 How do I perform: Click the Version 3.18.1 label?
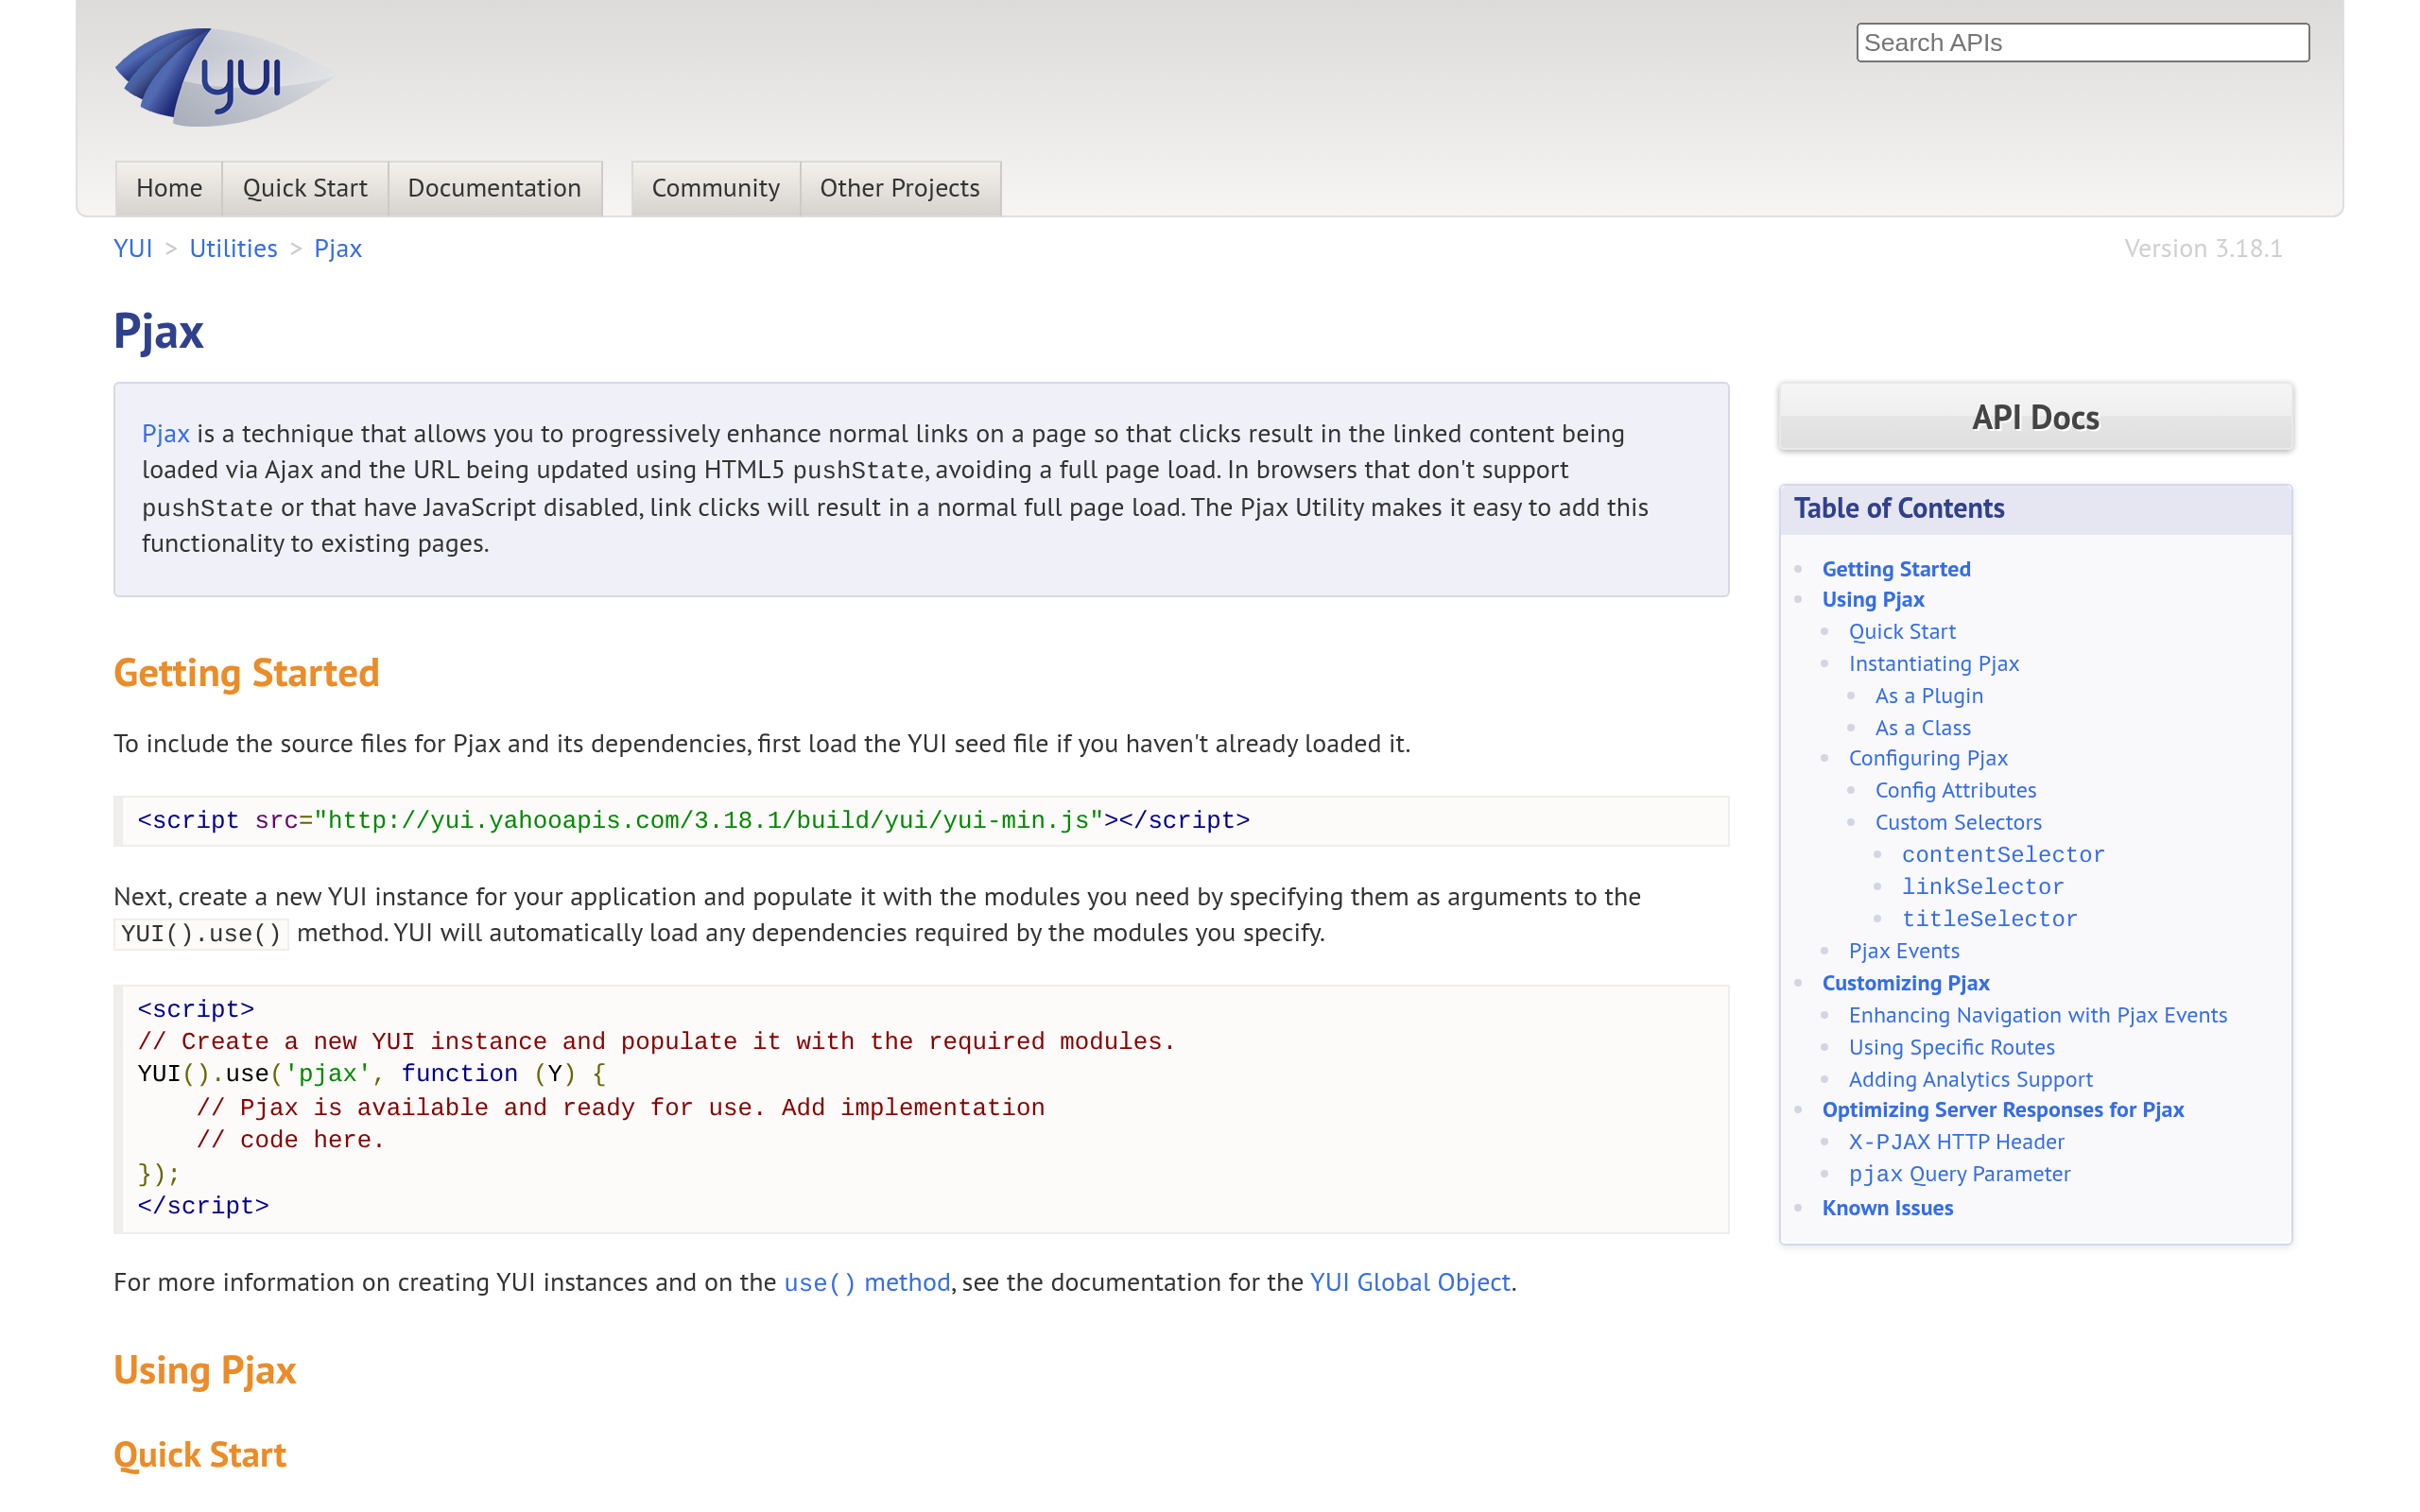click(2203, 248)
